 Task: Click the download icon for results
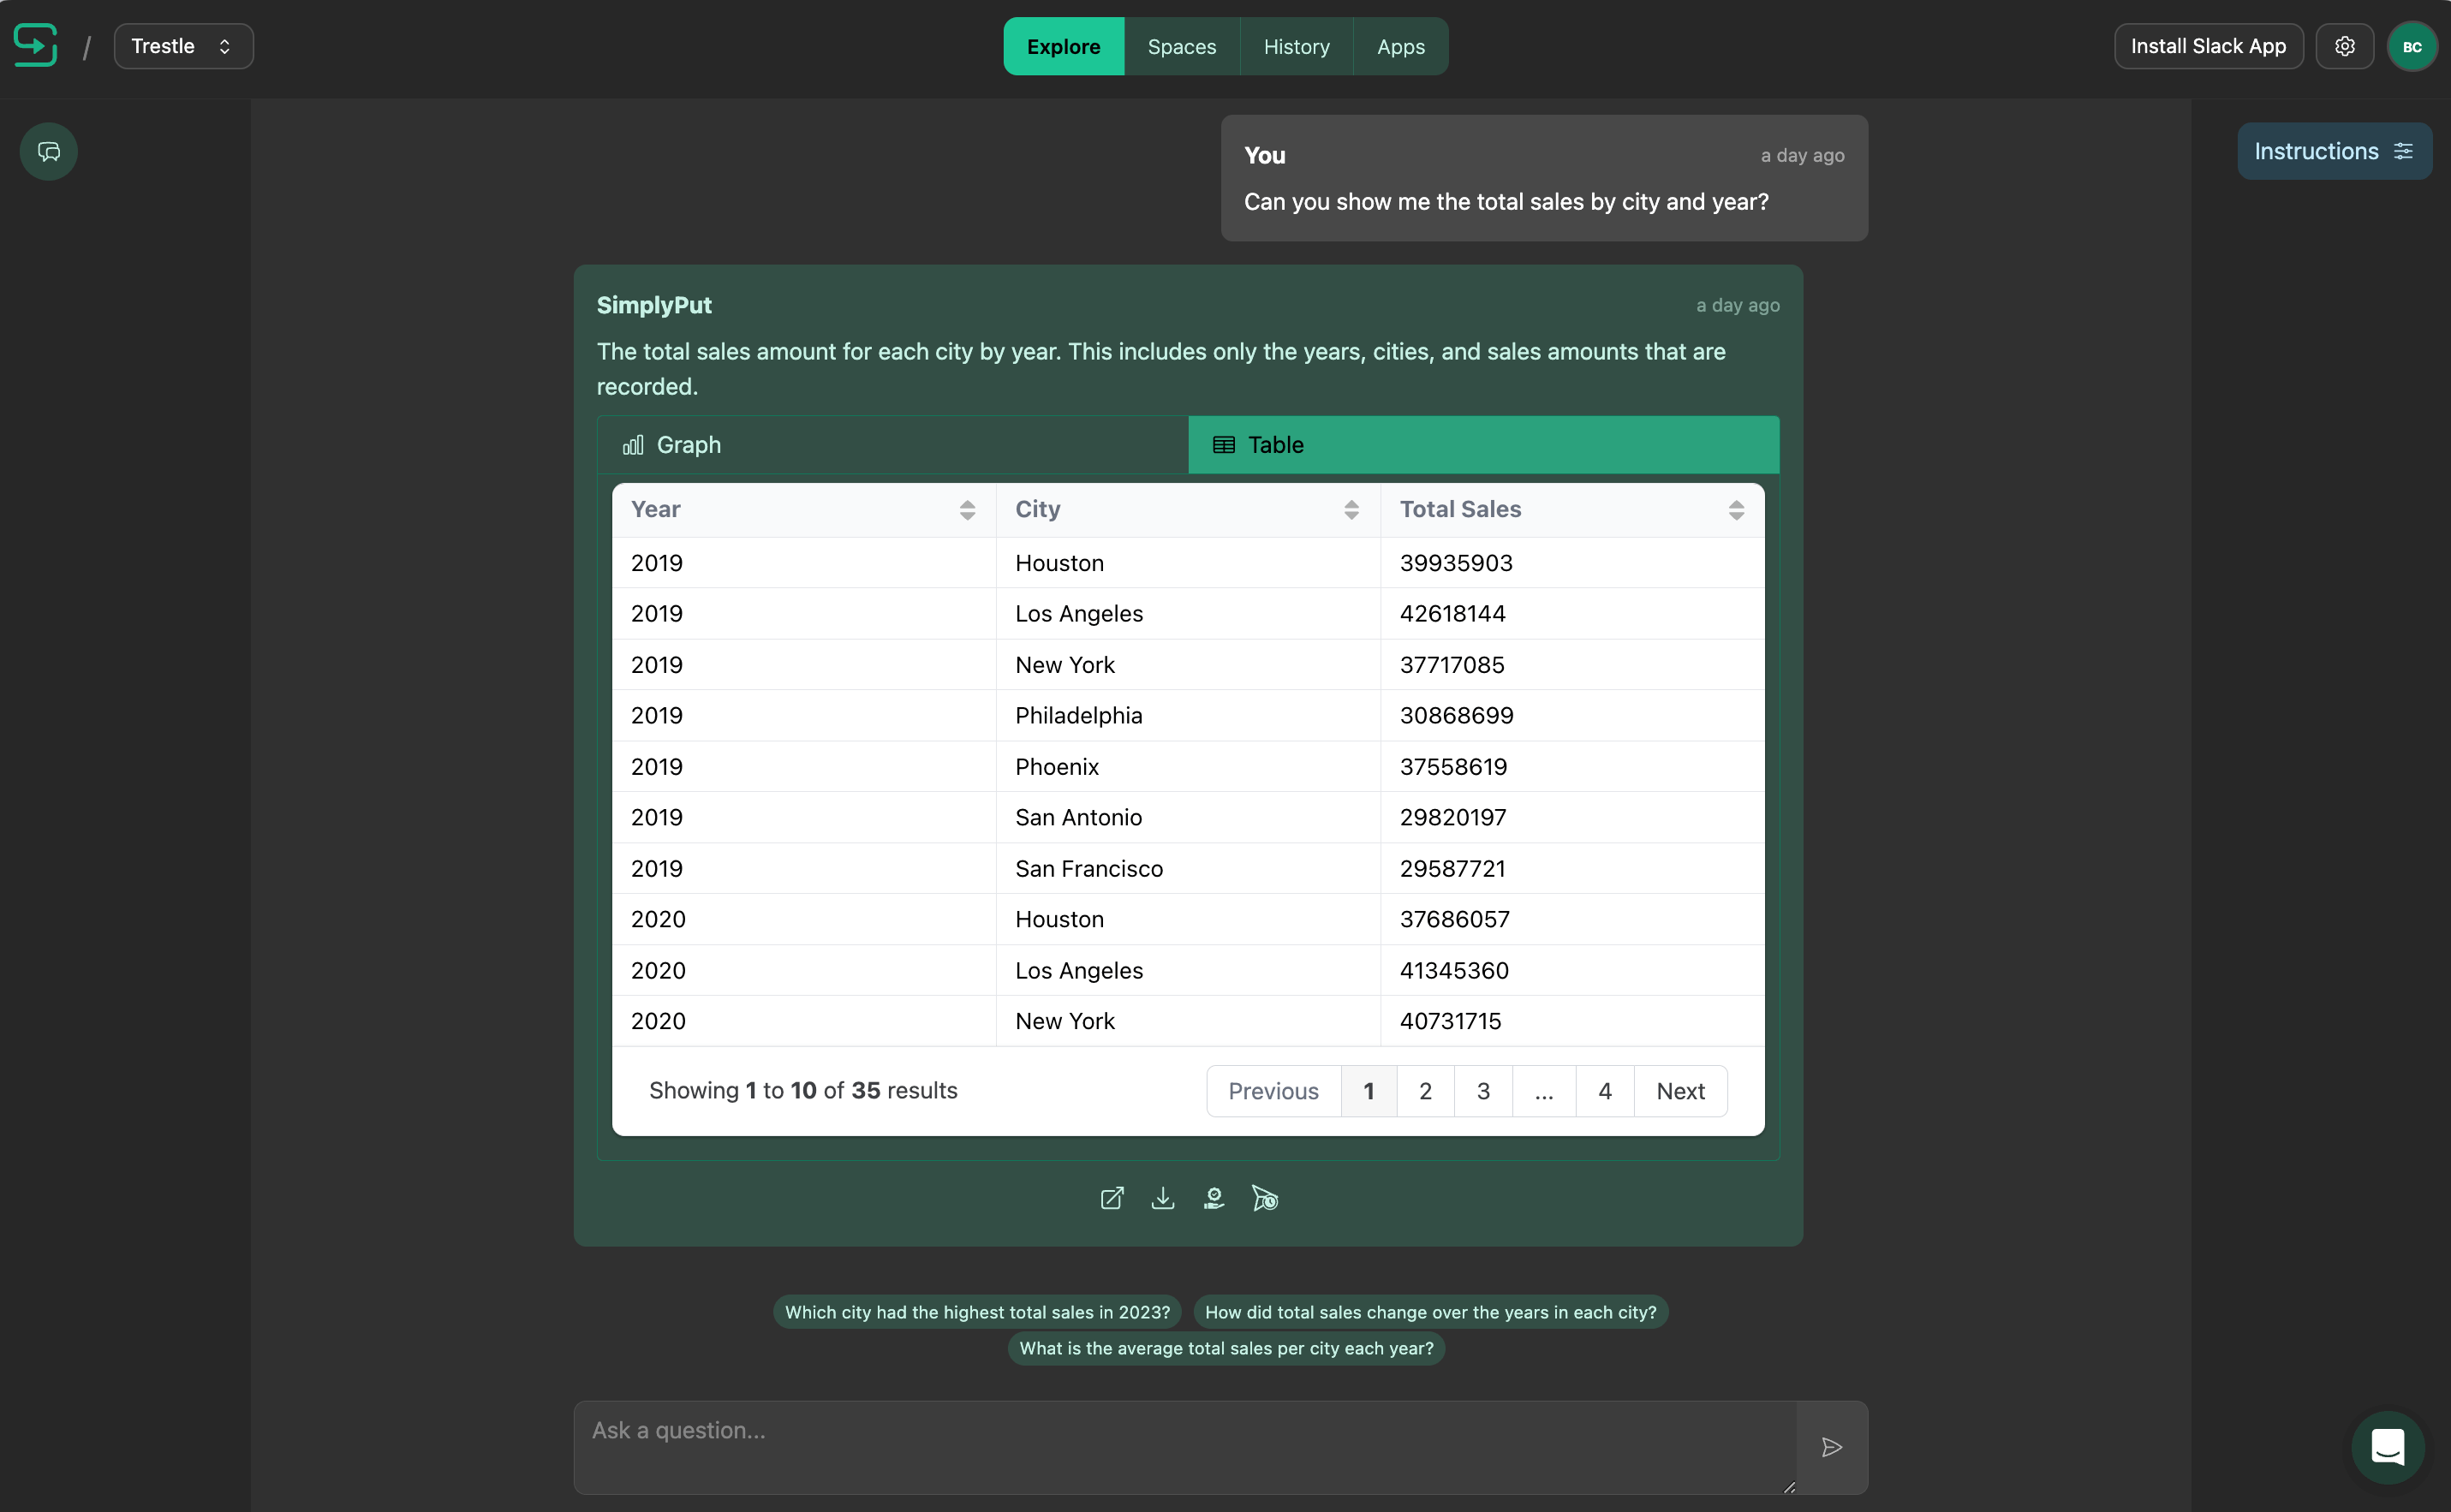point(1164,1197)
